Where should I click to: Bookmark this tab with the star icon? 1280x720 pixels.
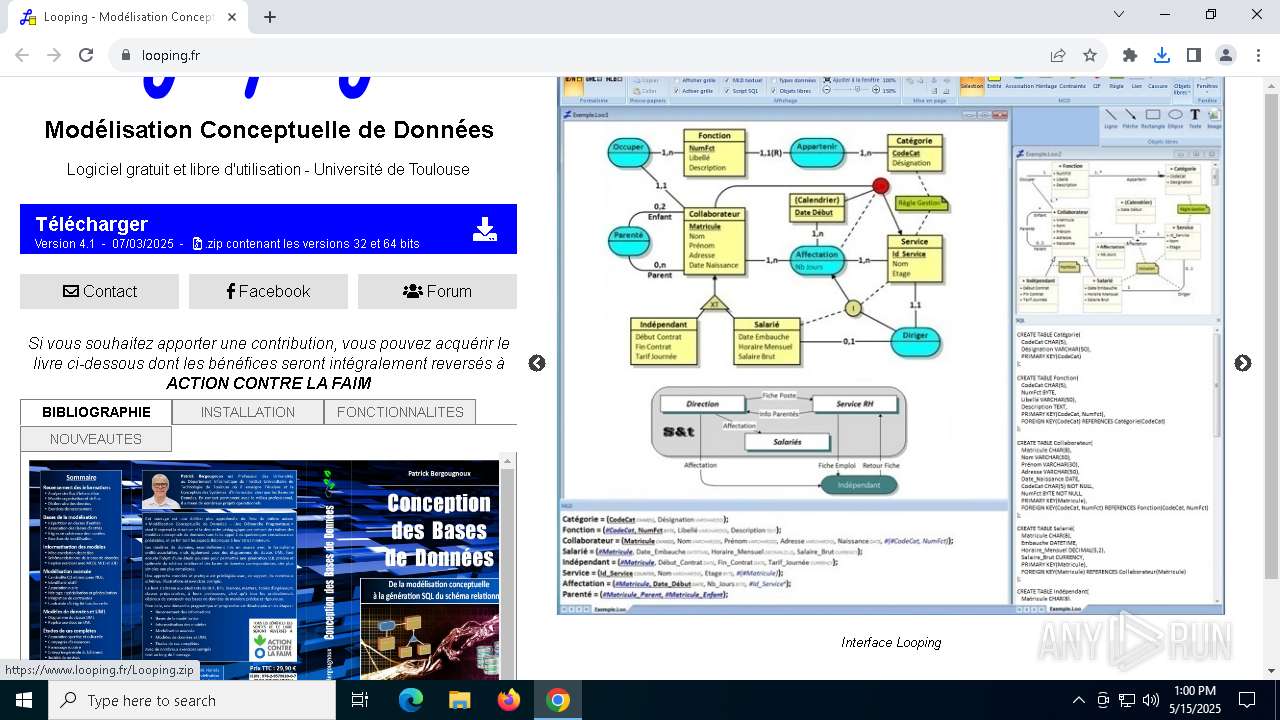[x=1090, y=56]
